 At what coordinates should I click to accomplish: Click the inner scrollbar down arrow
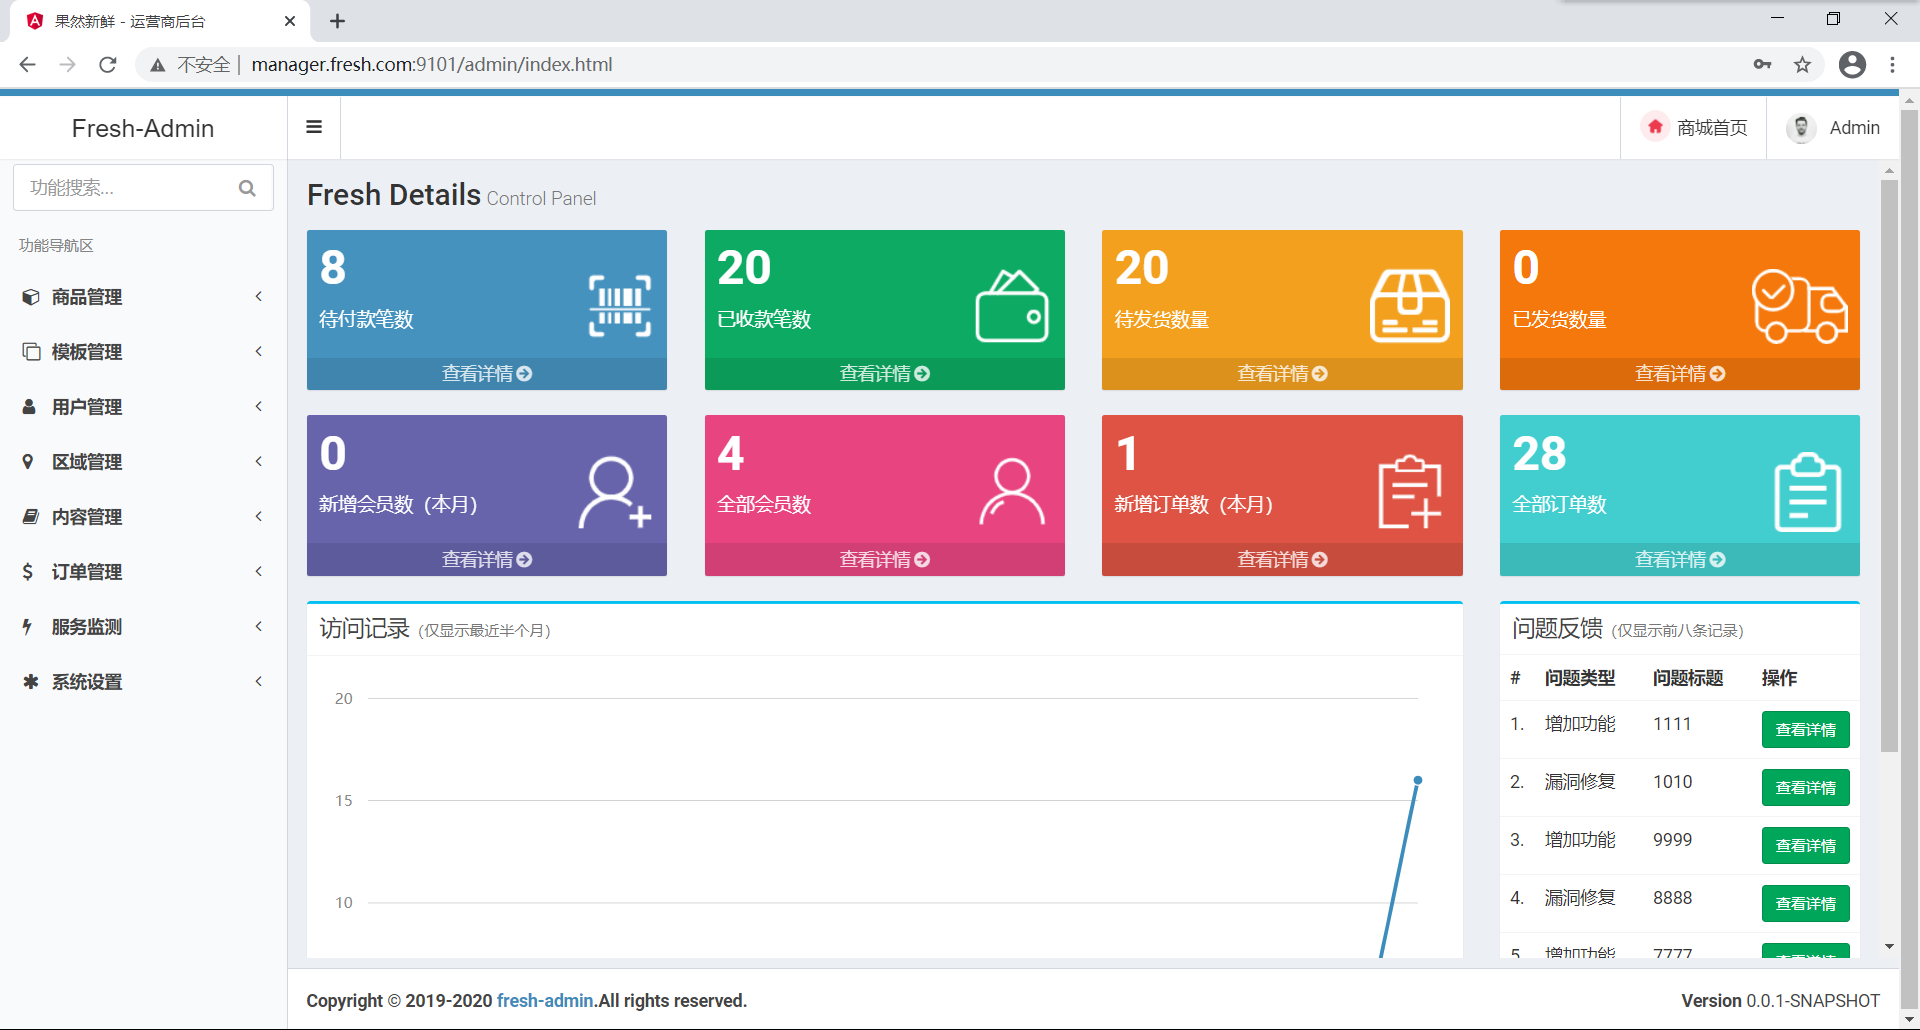click(1889, 946)
